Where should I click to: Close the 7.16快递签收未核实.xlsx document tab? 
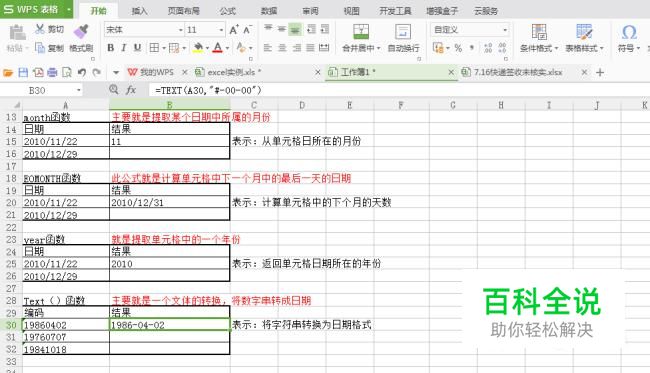click(584, 73)
